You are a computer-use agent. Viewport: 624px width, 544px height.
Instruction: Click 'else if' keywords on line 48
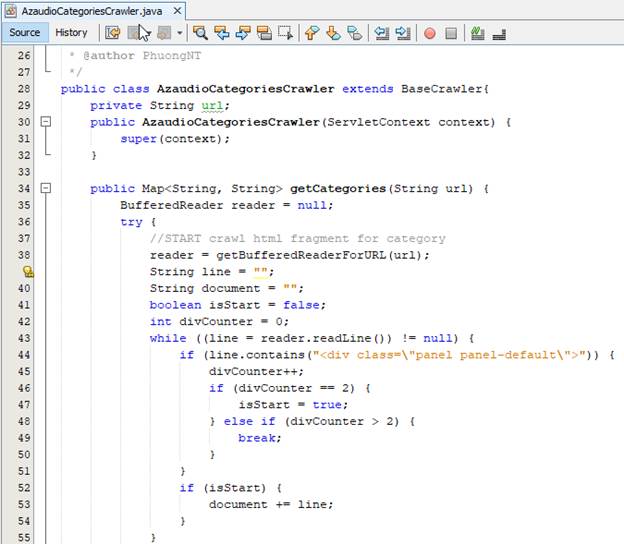point(250,421)
